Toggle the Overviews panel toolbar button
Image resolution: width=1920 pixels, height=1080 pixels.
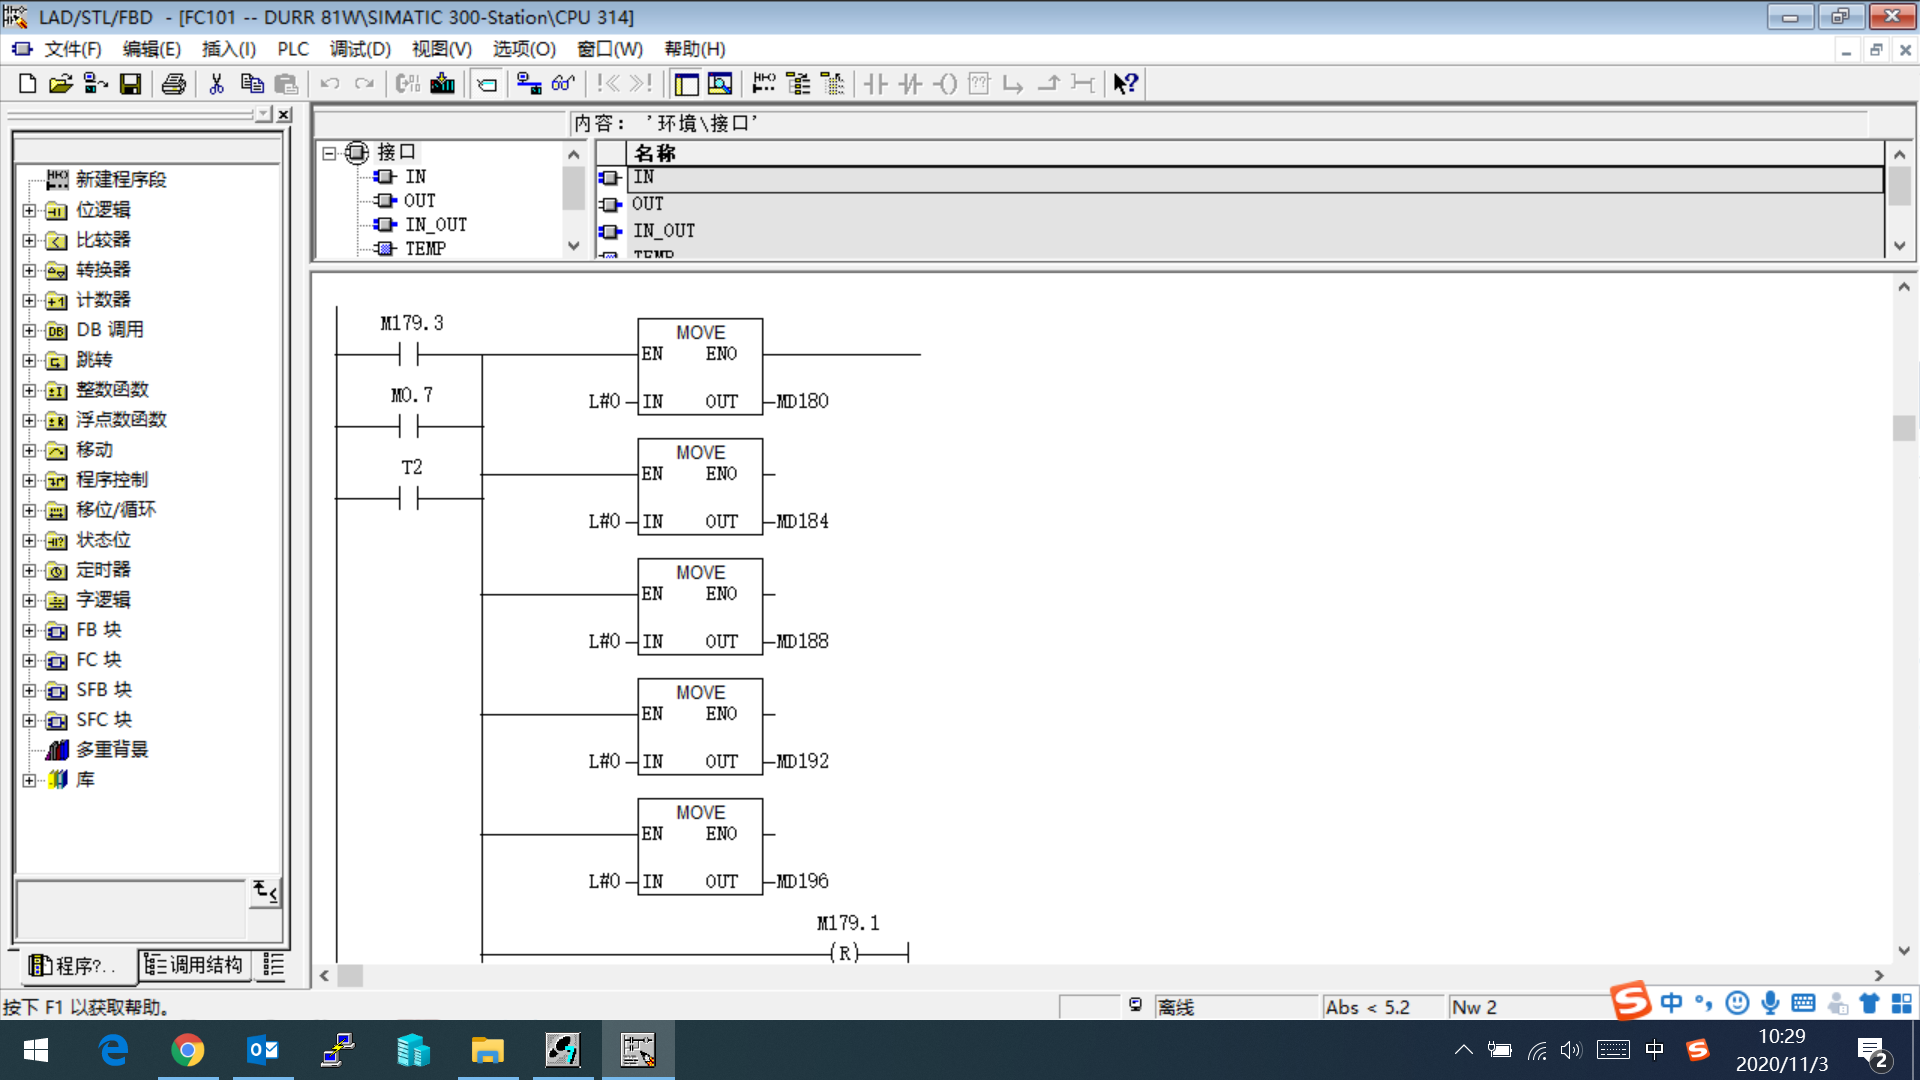coord(686,84)
